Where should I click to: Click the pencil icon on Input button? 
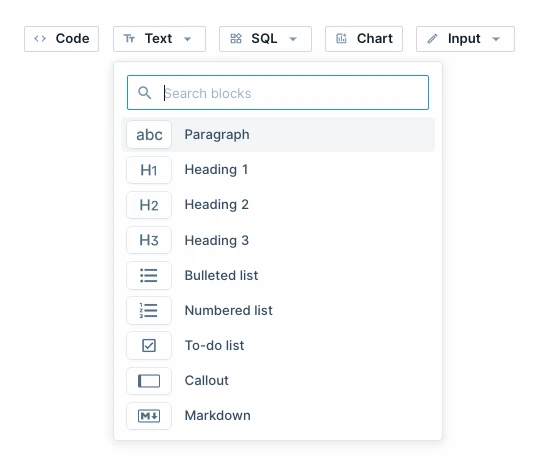pos(432,38)
